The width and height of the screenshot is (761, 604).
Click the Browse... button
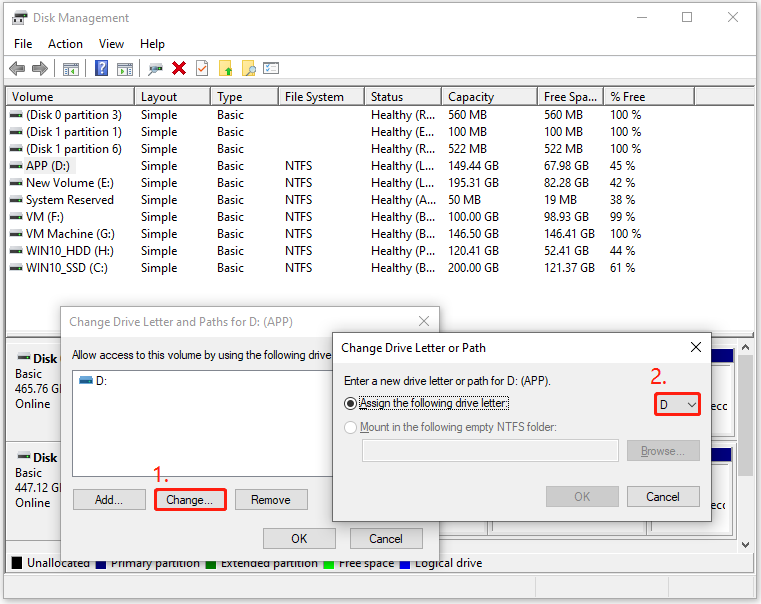(x=663, y=451)
